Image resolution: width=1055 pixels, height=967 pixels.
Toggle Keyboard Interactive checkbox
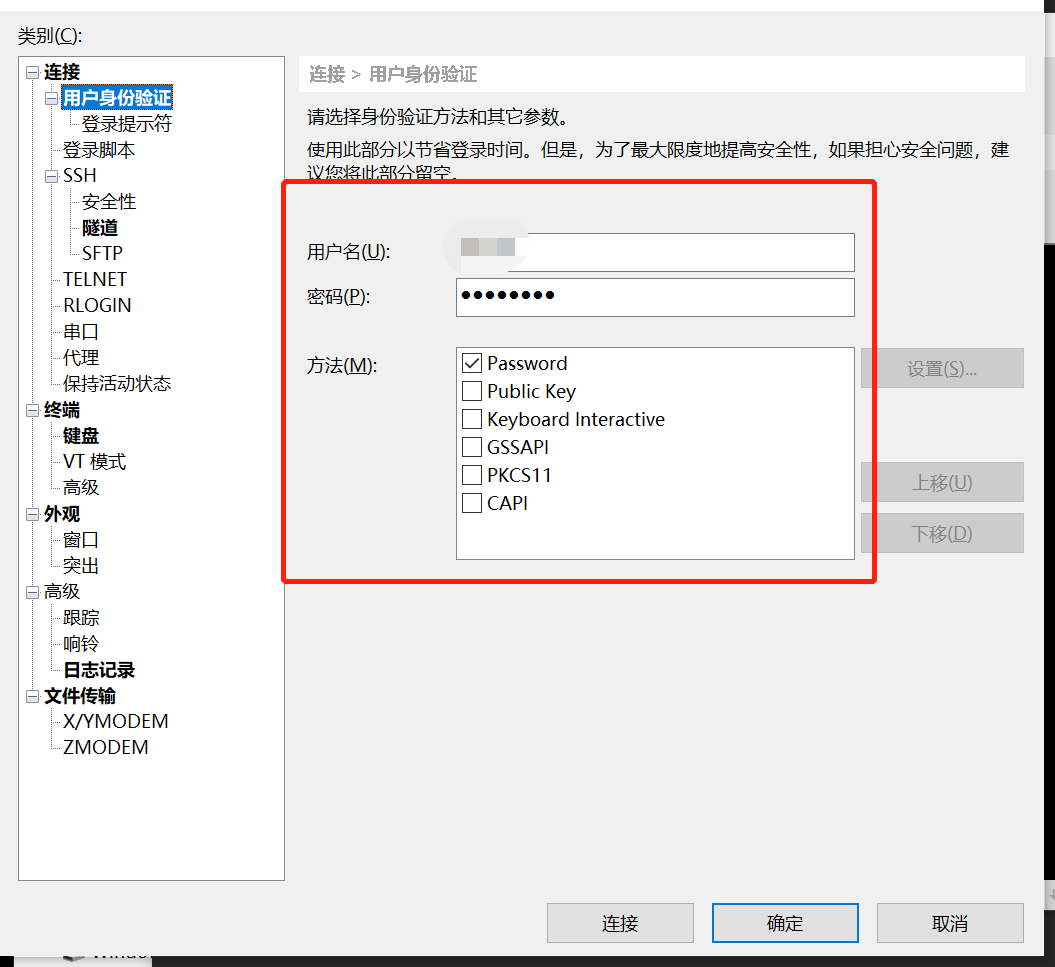(x=472, y=420)
